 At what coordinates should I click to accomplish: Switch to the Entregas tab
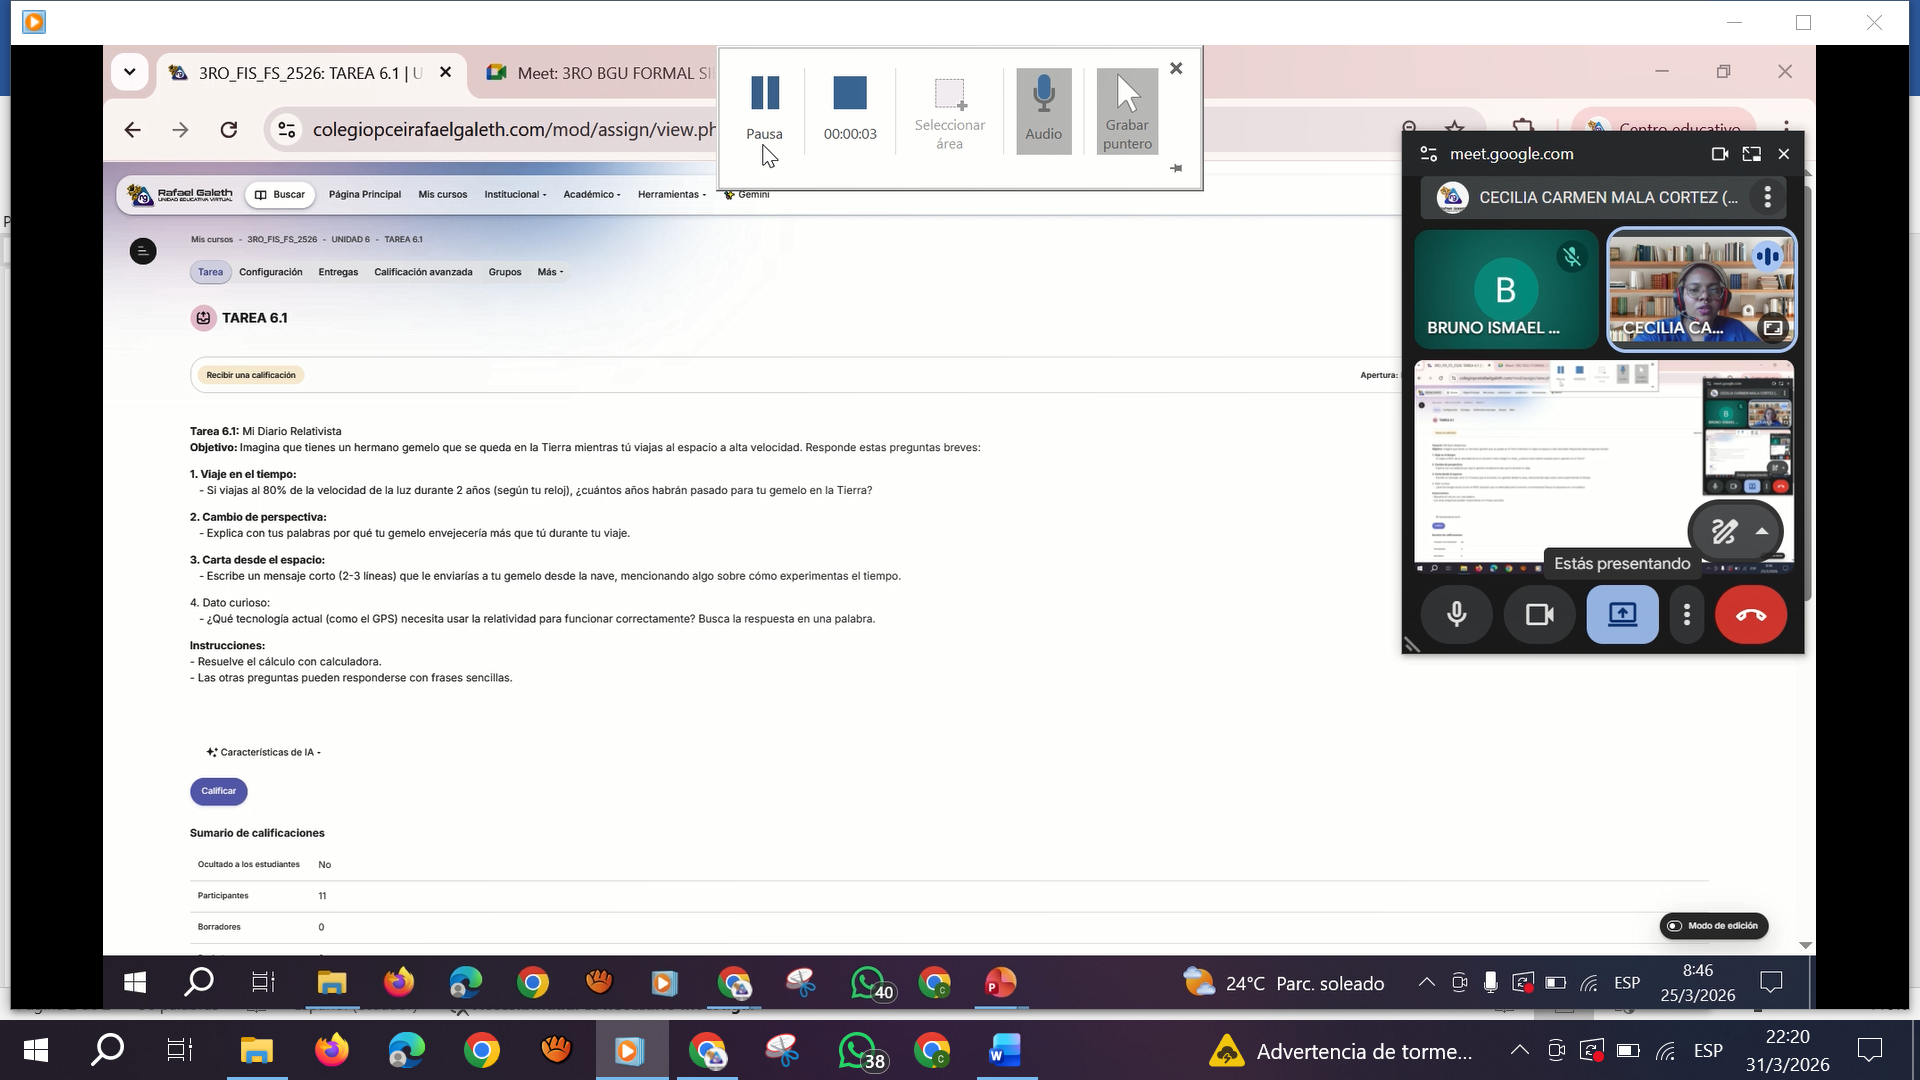(x=338, y=272)
